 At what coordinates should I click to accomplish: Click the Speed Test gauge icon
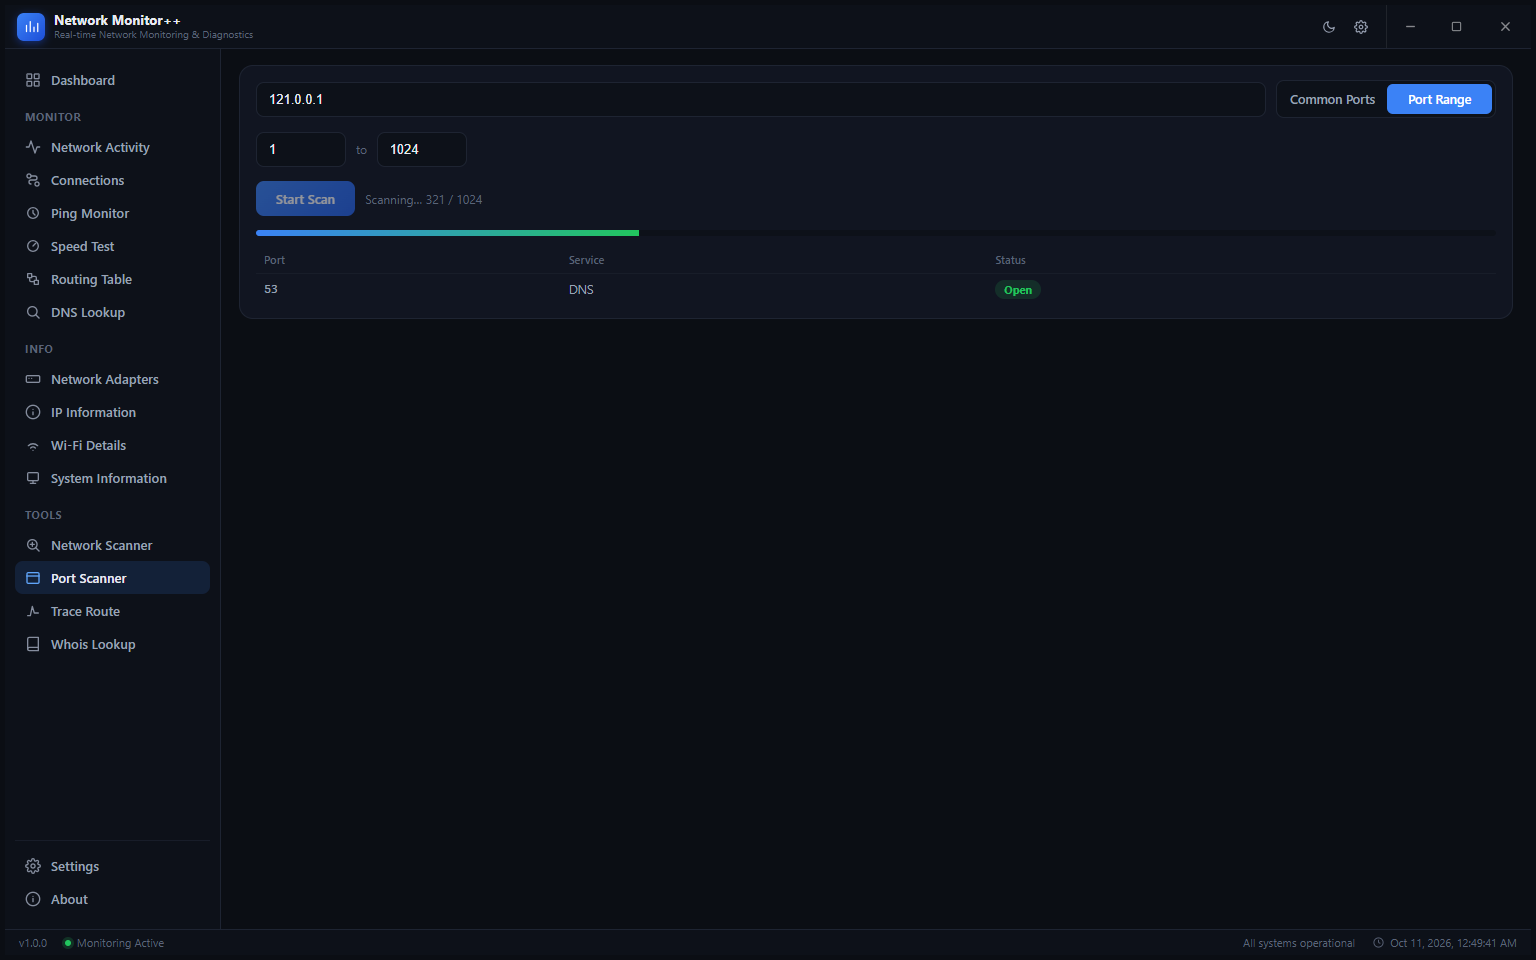click(33, 246)
